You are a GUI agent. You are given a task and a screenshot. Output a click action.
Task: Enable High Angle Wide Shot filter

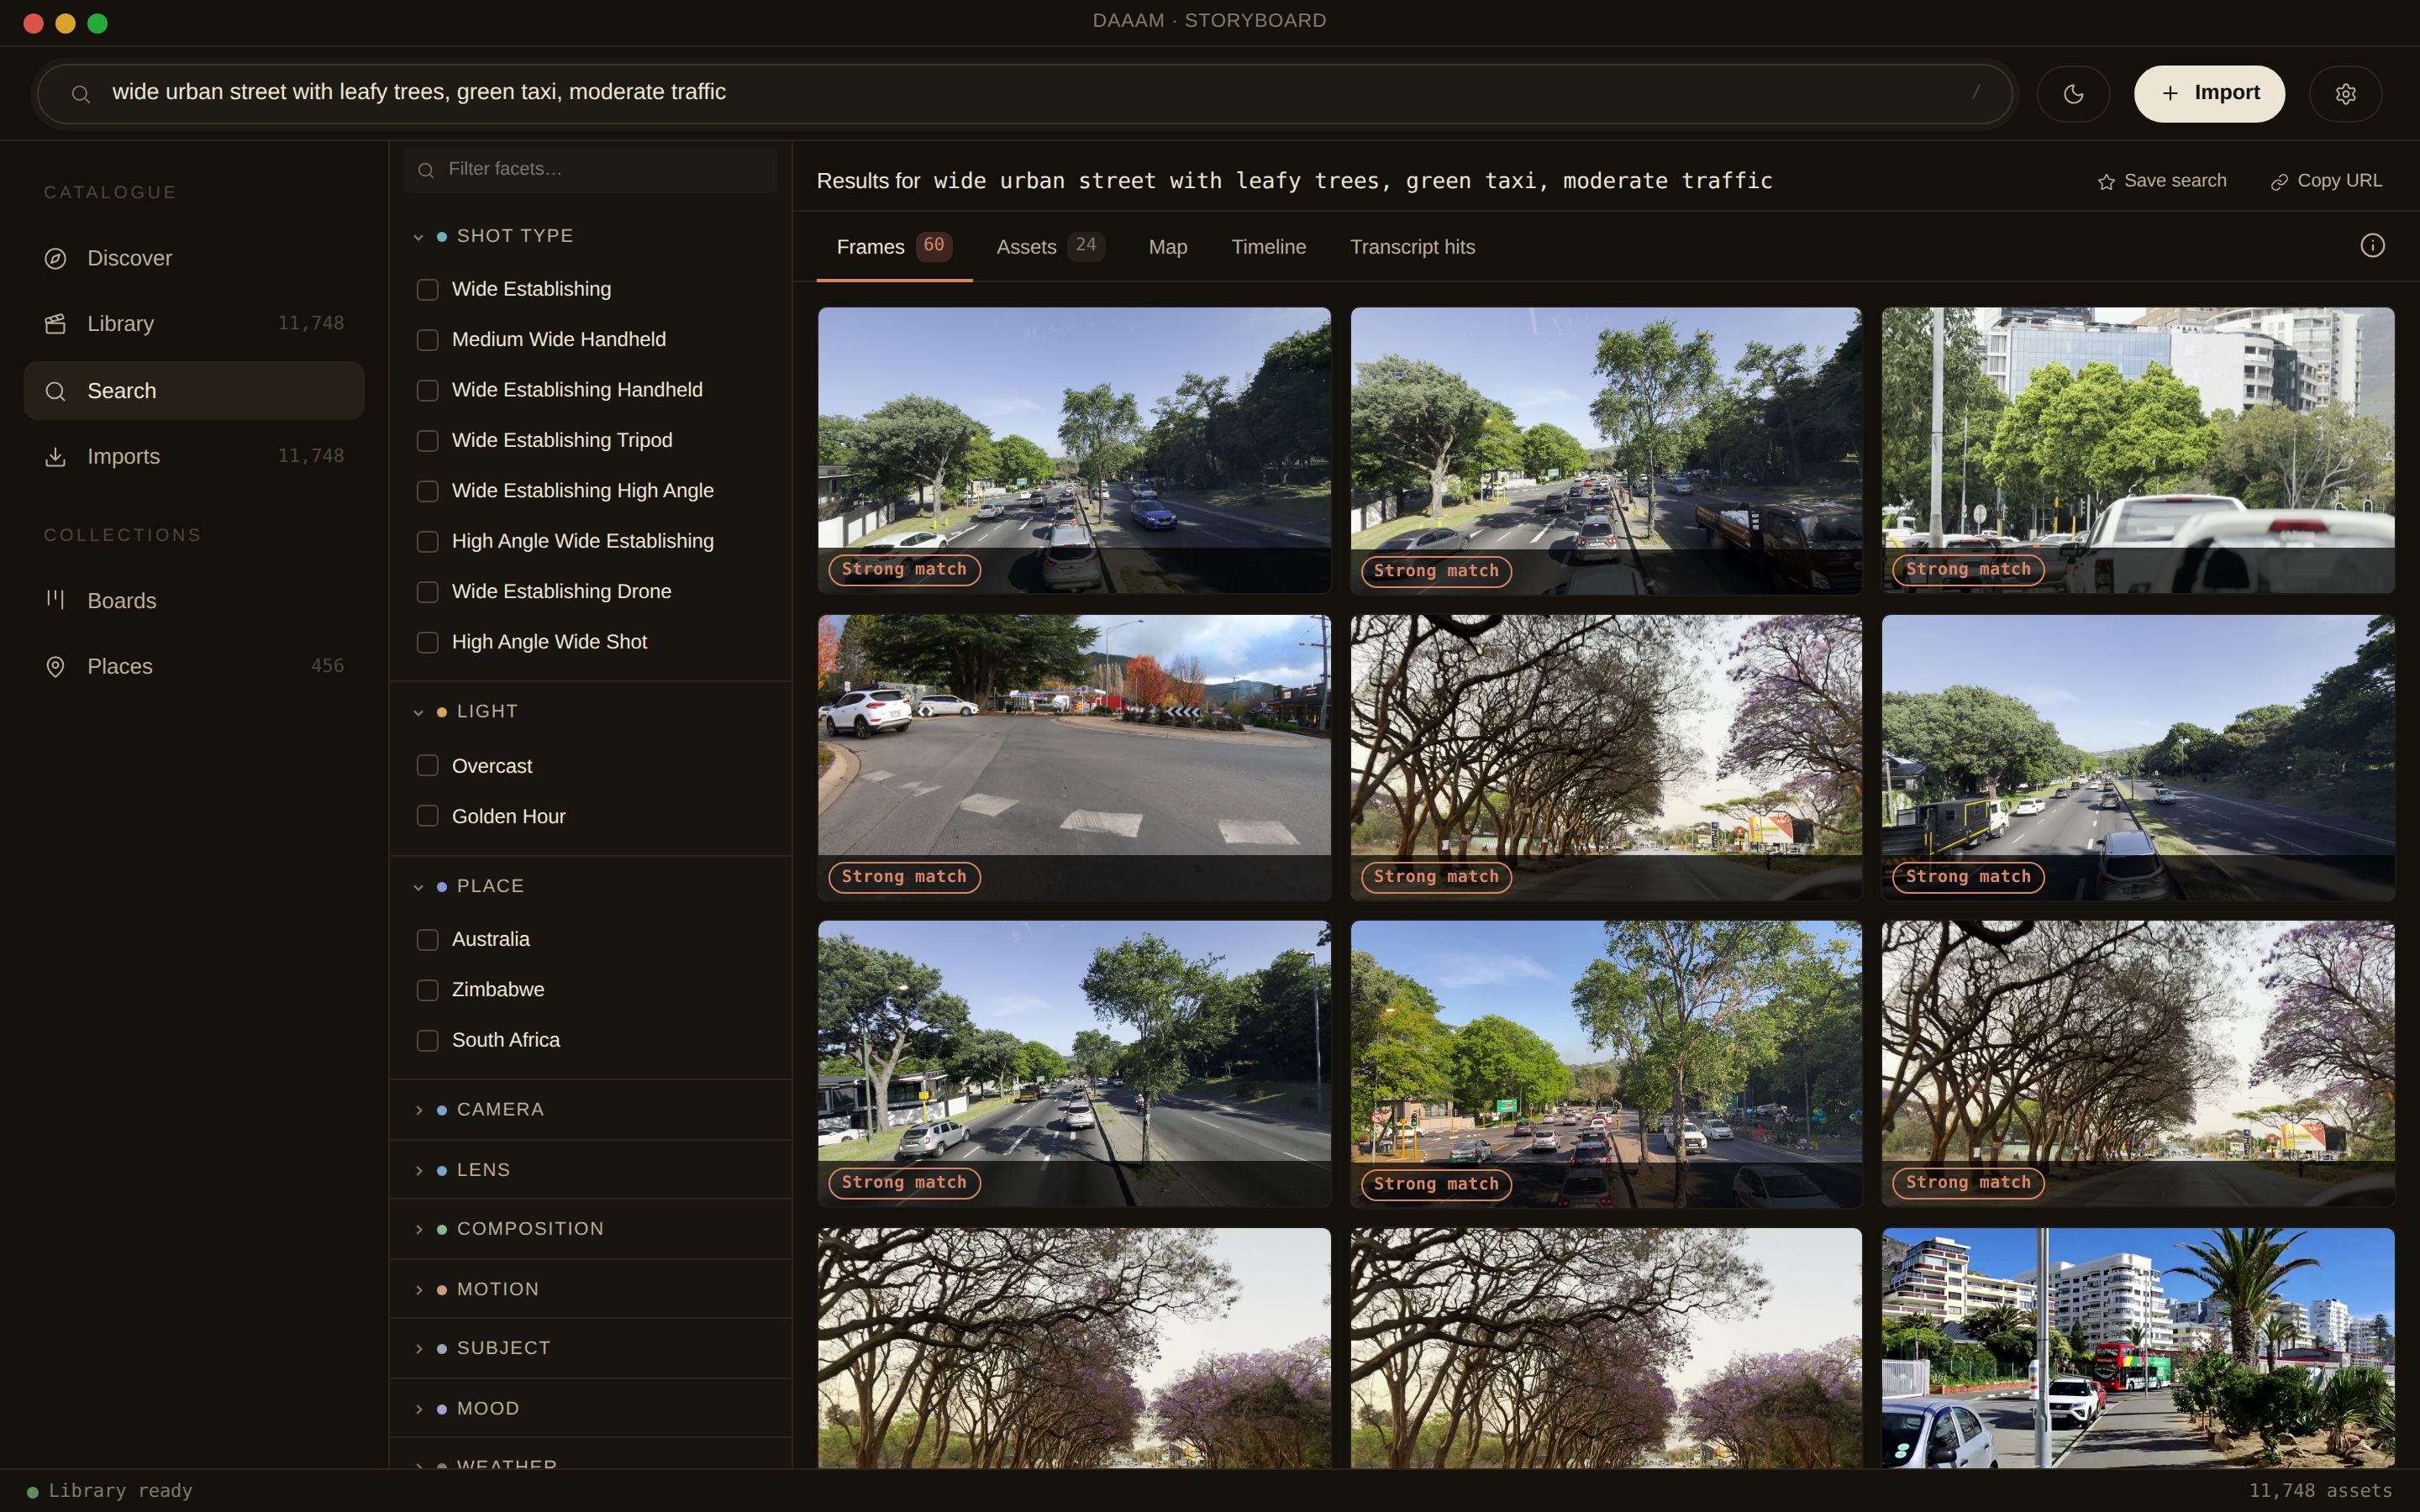coord(428,642)
